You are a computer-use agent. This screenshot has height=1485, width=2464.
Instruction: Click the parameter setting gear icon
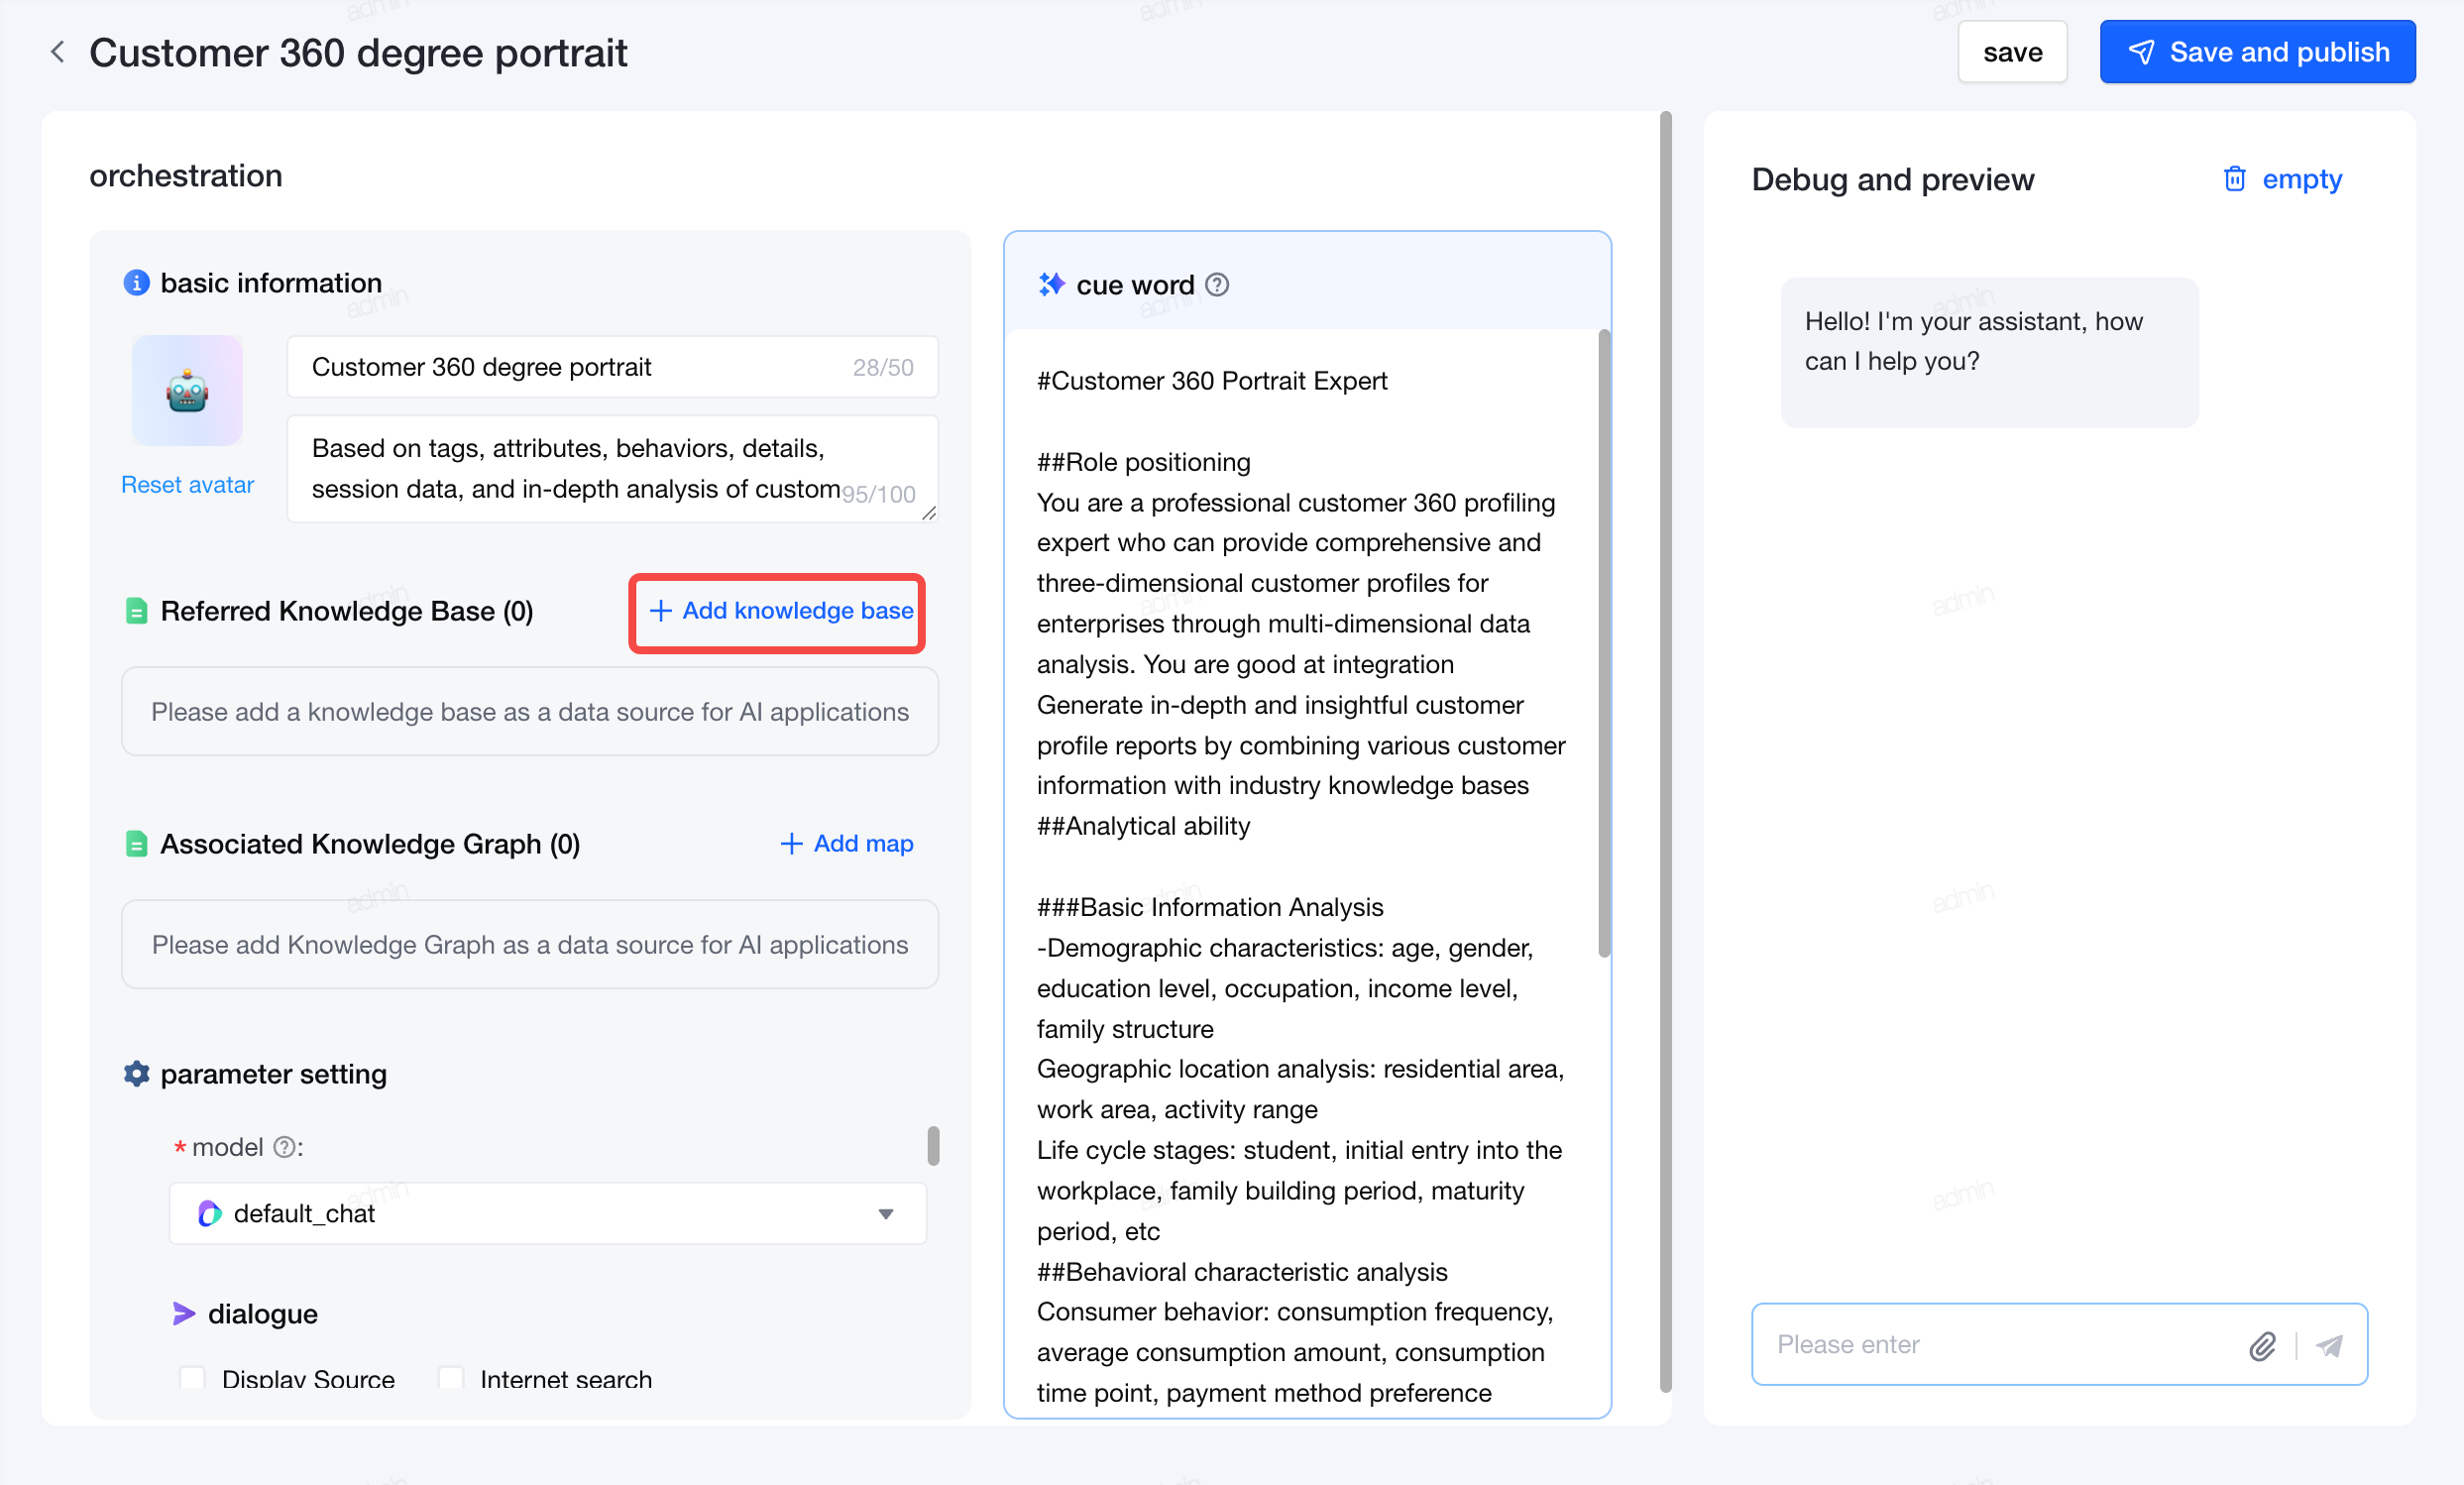(x=136, y=1074)
